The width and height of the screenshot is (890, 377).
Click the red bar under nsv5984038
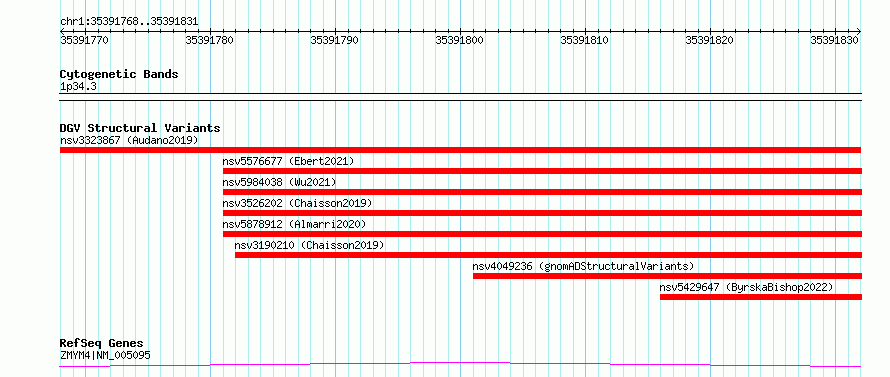pyautogui.click(x=542, y=192)
